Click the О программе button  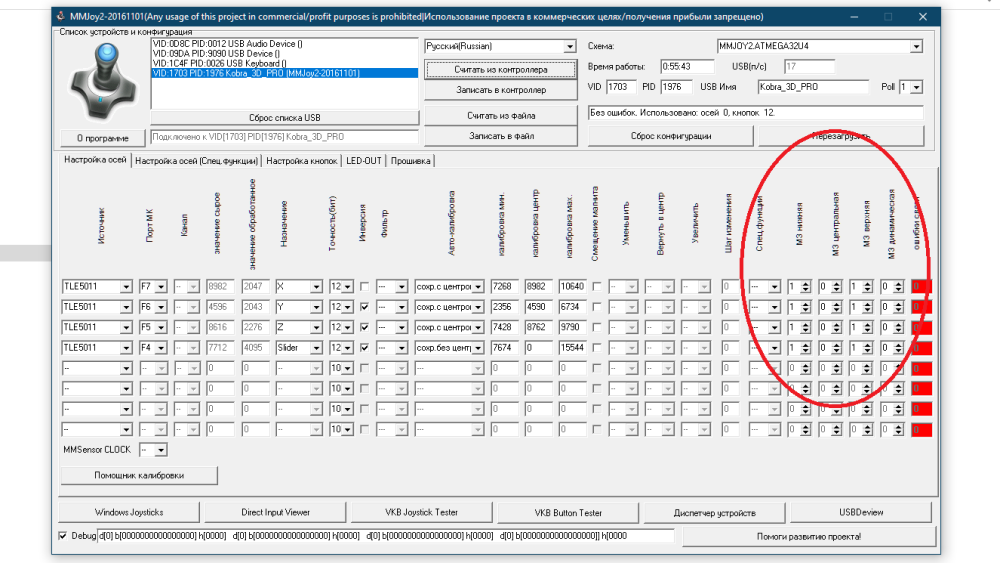103,138
